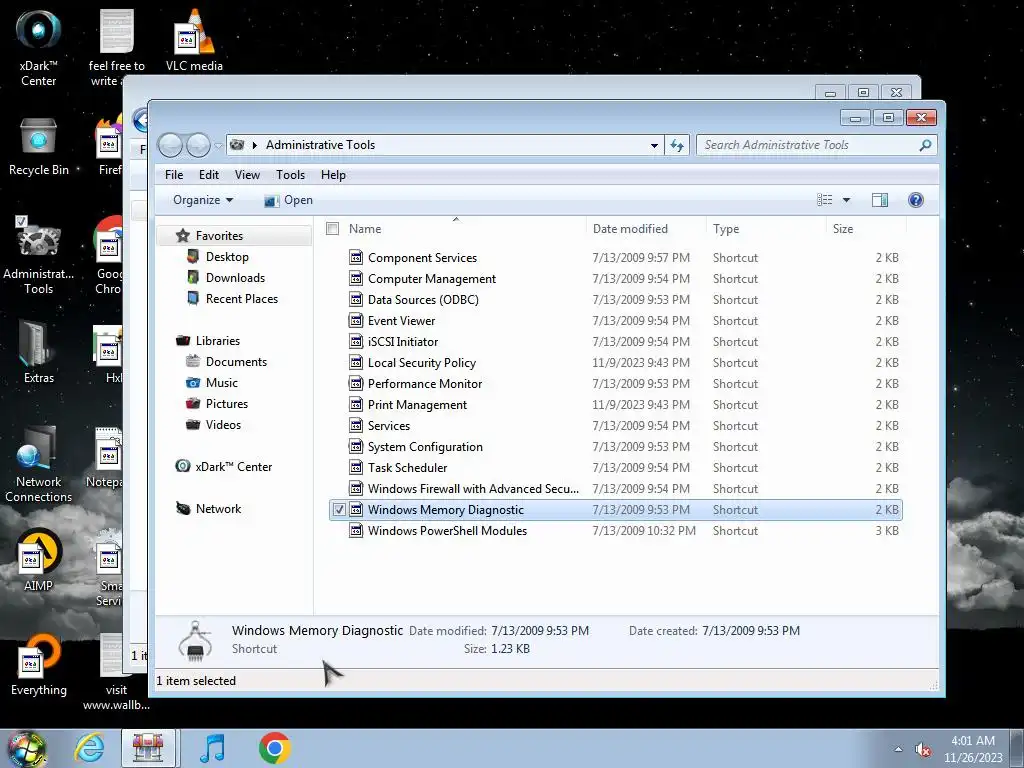Viewport: 1024px width, 768px height.
Task: Change view with the view mode button
Action: (x=825, y=200)
